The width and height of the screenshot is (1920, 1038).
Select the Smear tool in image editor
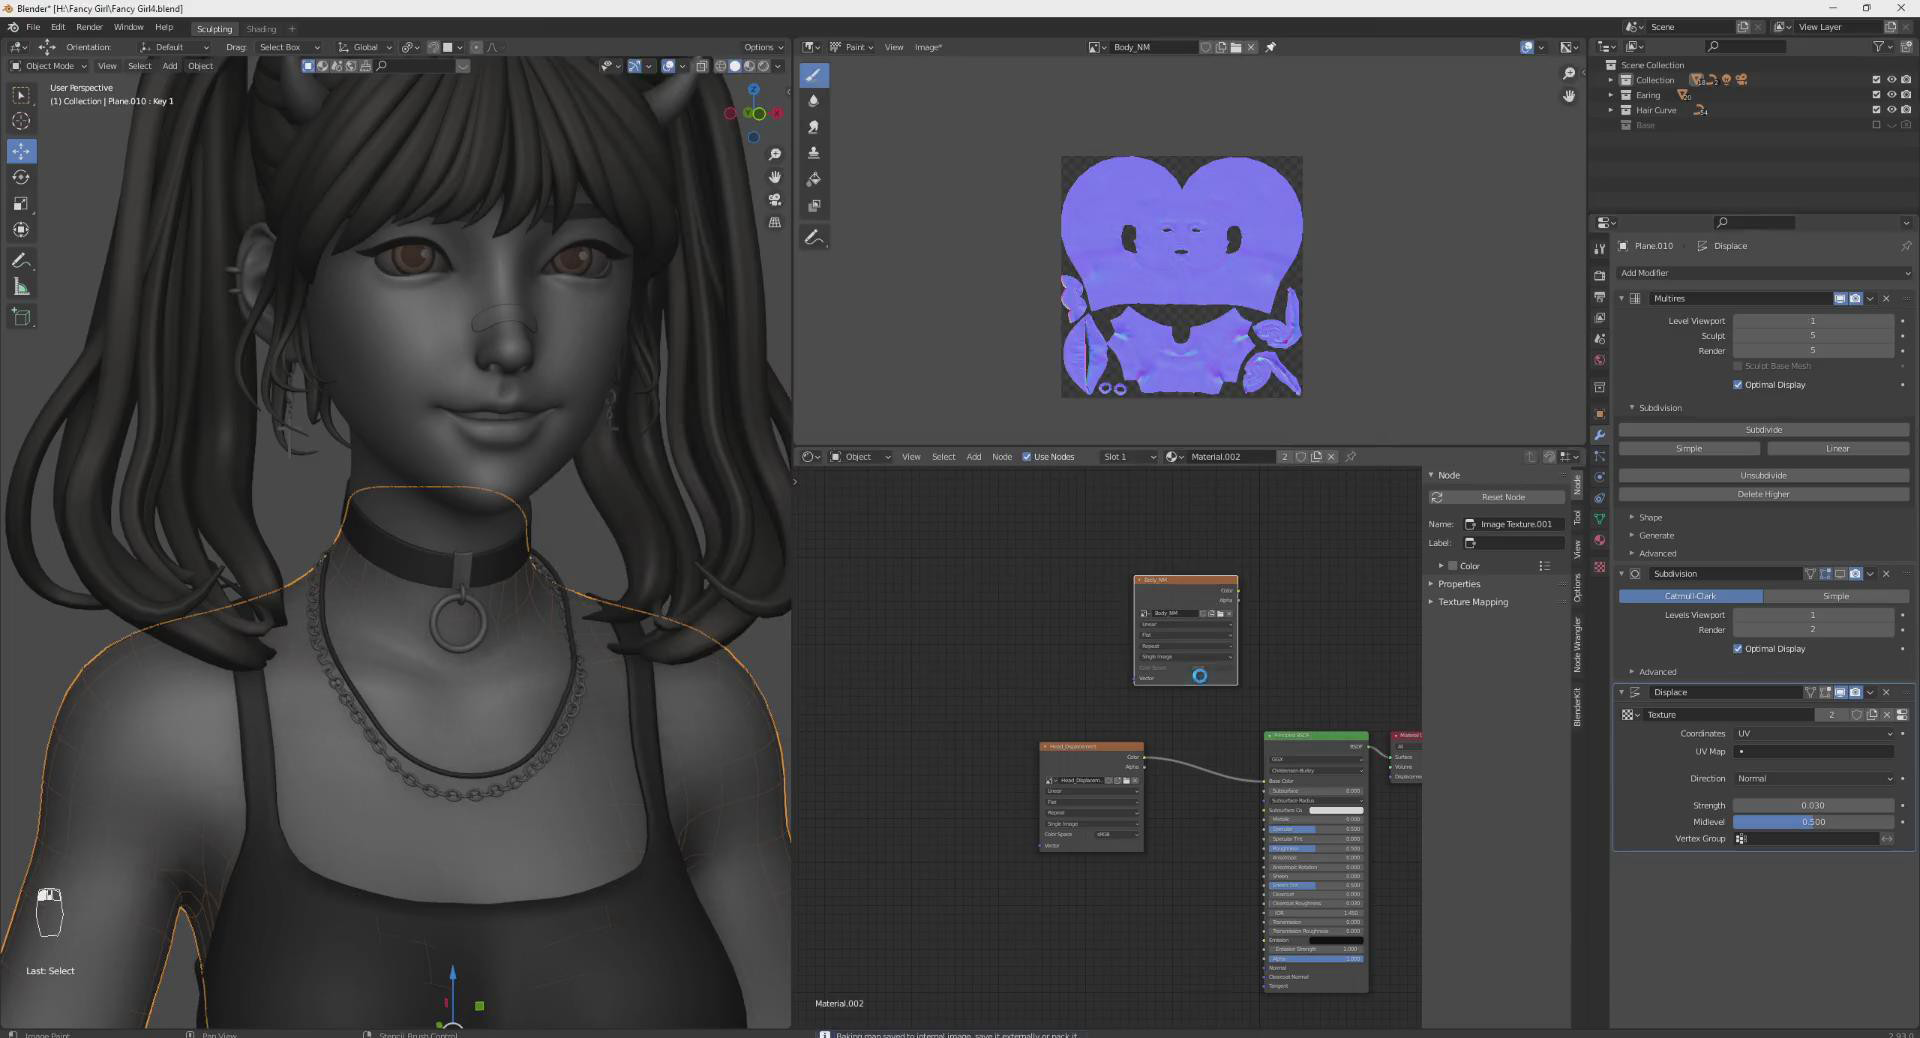tap(814, 127)
